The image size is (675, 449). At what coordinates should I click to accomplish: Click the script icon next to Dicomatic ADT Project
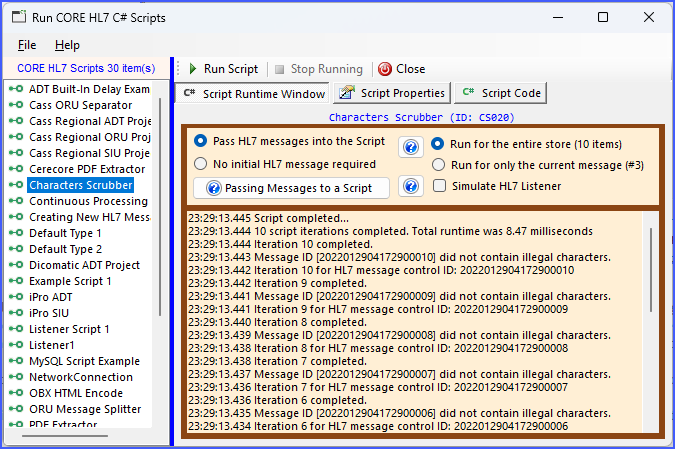(x=16, y=265)
